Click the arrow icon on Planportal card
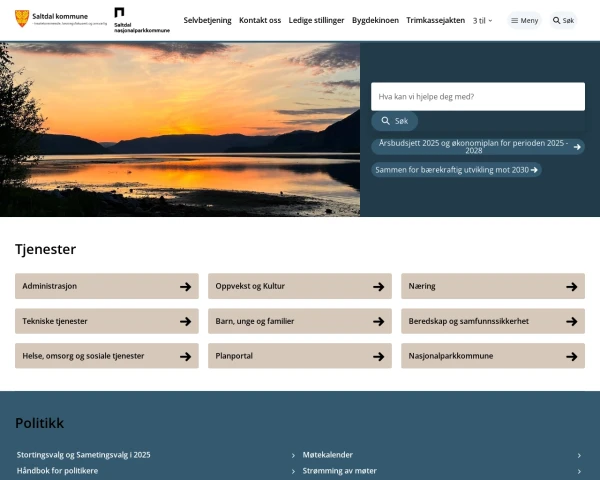This screenshot has height=480, width=600. (x=378, y=356)
